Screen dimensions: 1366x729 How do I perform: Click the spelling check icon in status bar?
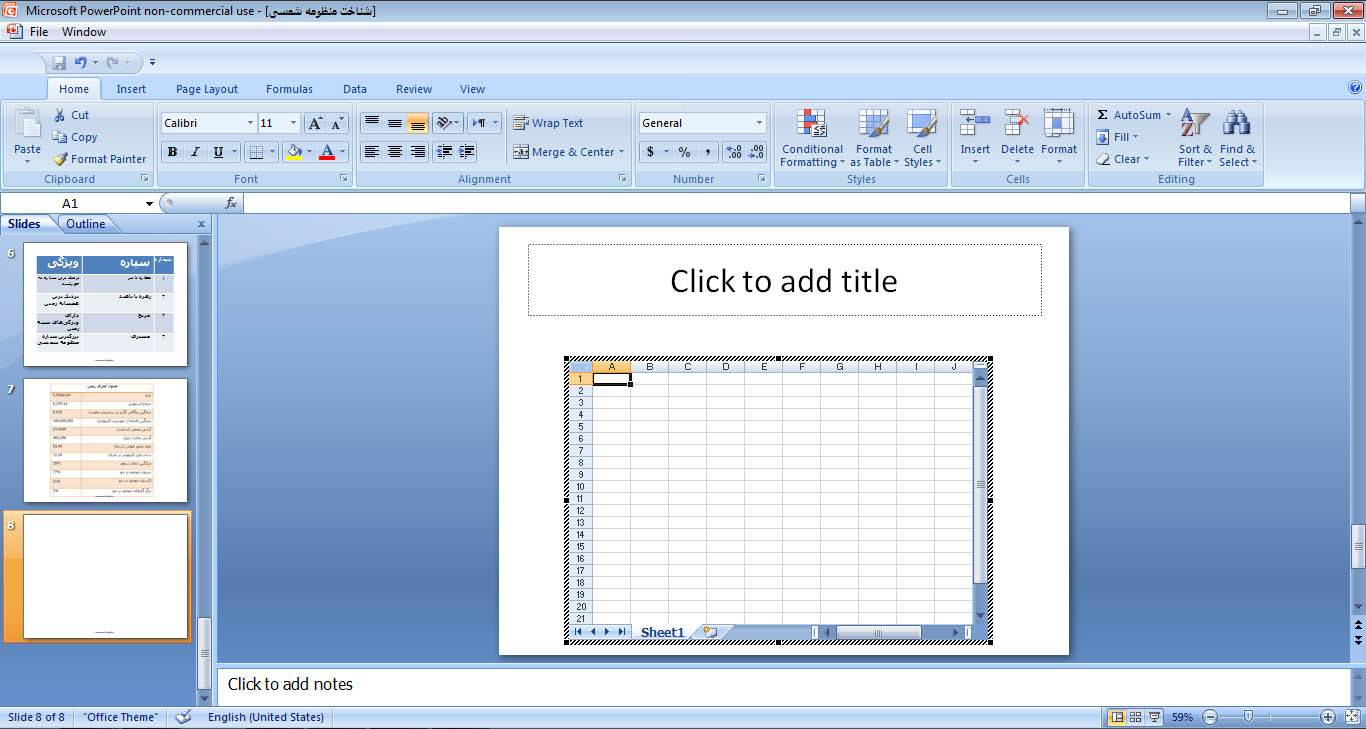click(x=183, y=717)
